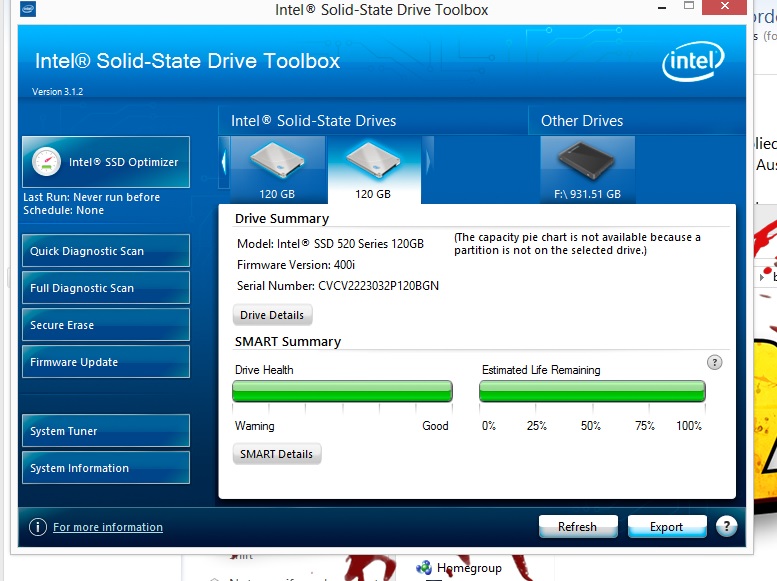The height and width of the screenshot is (581, 777).
Task: Click the Model: Intel SSD 520 Series text
Action: coord(331,244)
